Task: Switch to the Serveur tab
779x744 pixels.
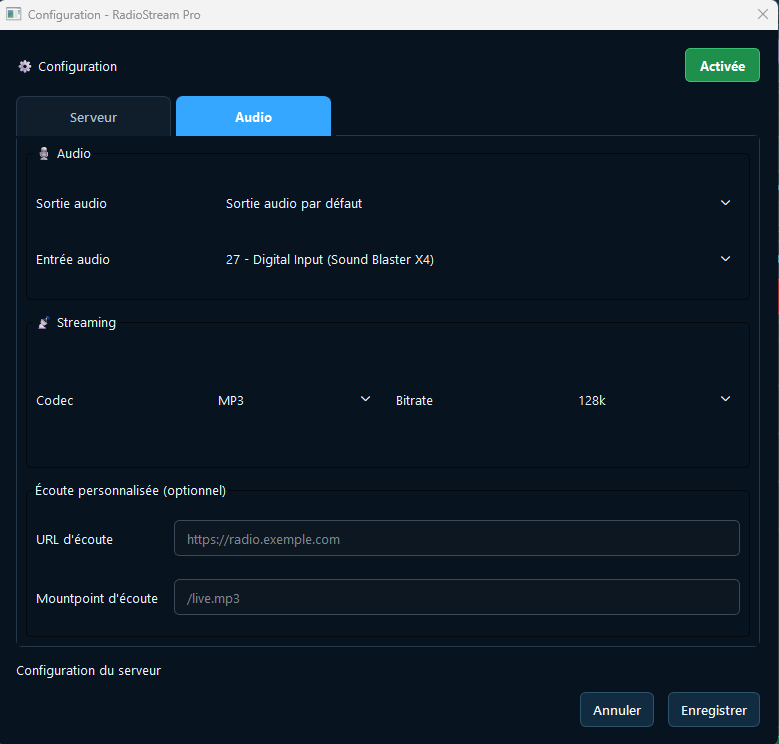Action: click(93, 117)
